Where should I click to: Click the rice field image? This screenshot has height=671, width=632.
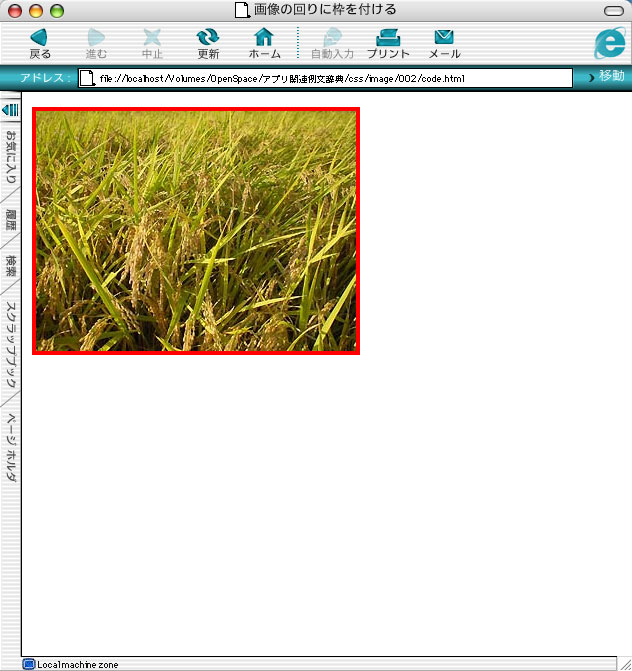(x=196, y=231)
